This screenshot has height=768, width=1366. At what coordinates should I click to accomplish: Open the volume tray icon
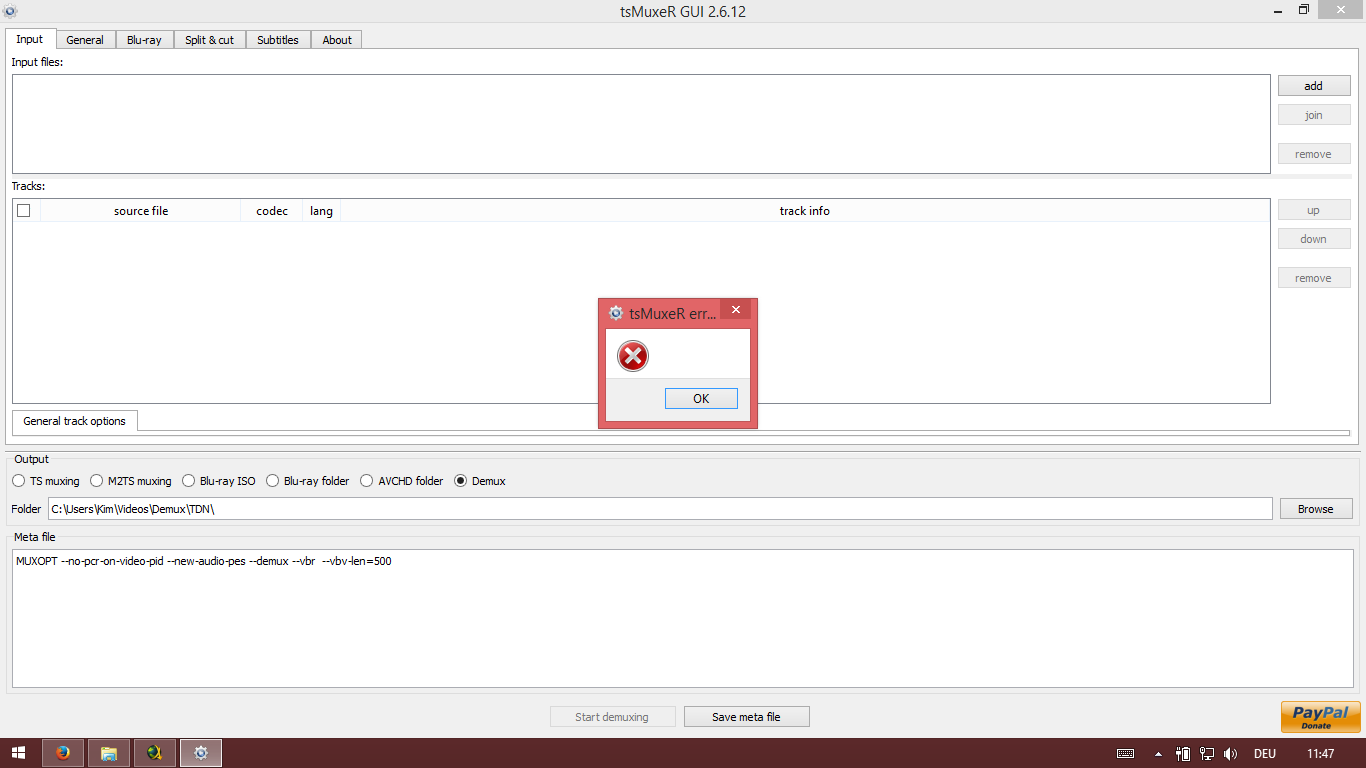[1230, 753]
